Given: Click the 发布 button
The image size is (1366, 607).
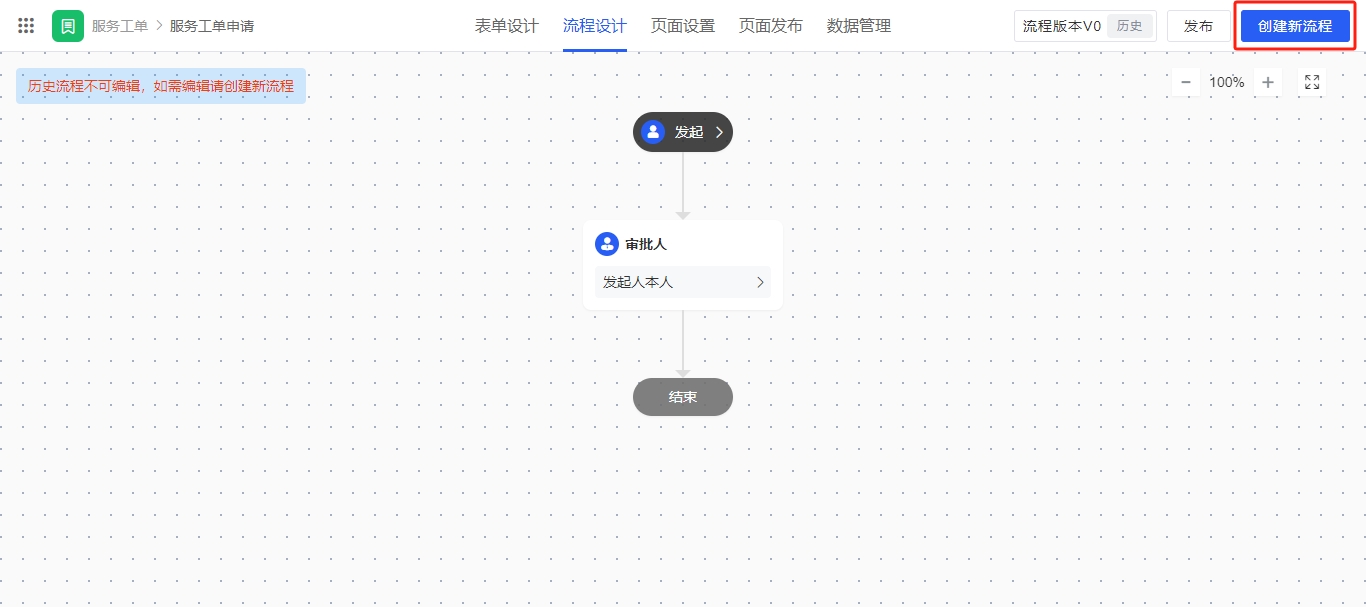Looking at the screenshot, I should 1199,26.
